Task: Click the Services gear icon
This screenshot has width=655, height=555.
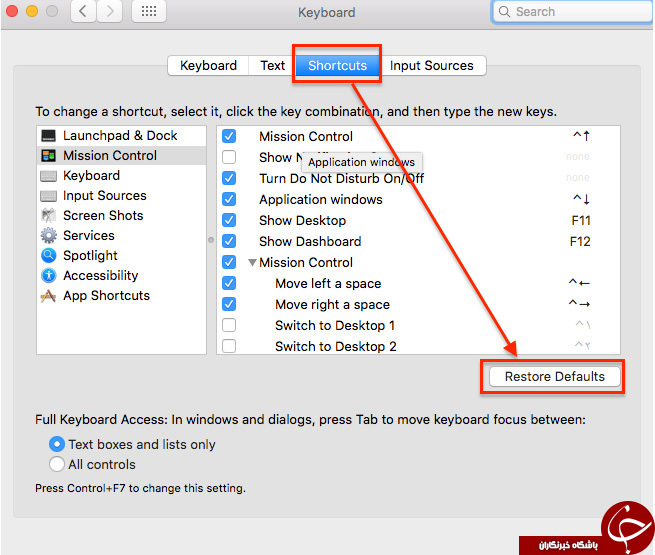Action: (x=48, y=236)
